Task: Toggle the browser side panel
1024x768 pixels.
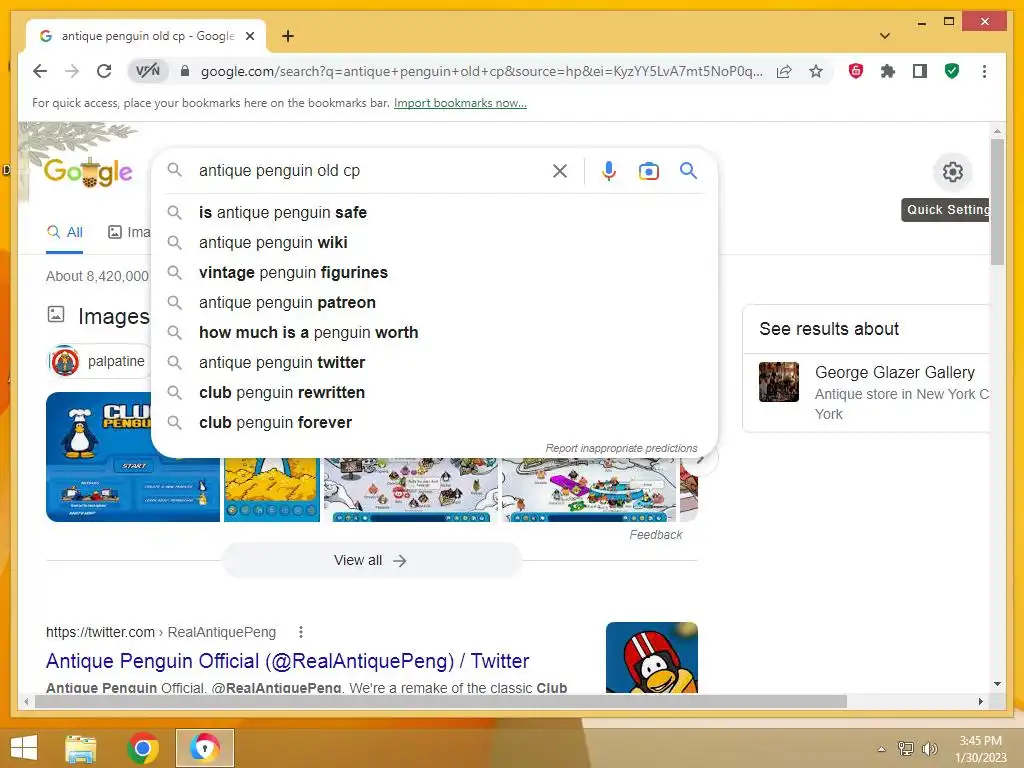Action: point(920,71)
